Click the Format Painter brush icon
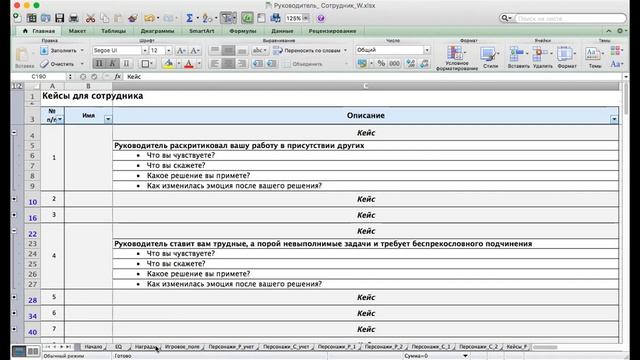 pyautogui.click(x=133, y=18)
